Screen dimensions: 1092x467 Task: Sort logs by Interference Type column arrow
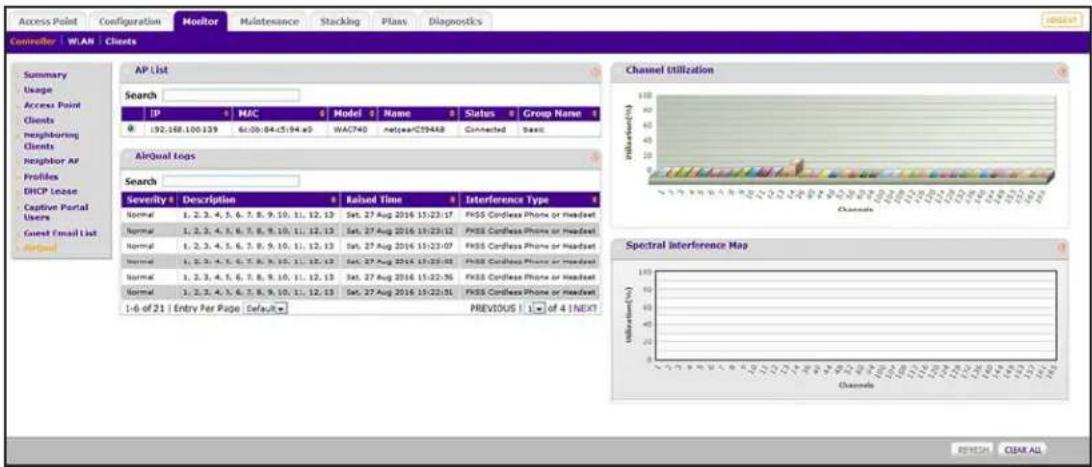point(594,200)
